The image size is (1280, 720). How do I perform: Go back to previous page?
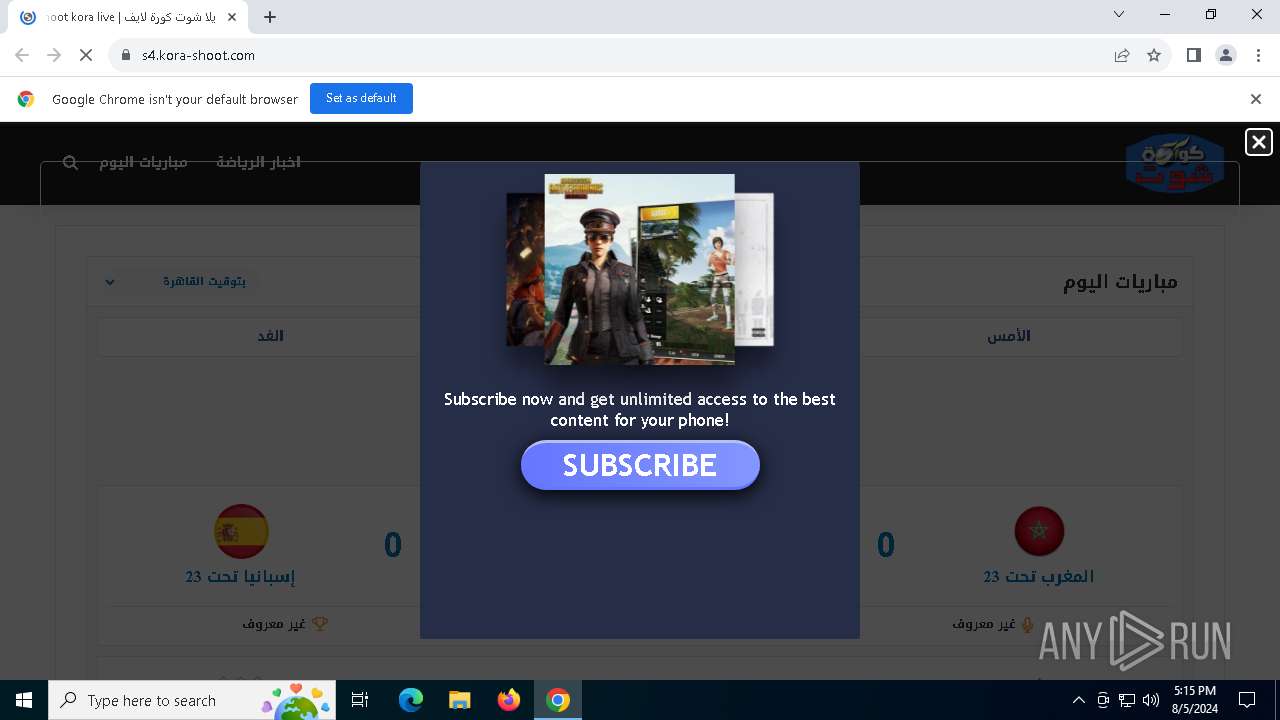point(22,55)
